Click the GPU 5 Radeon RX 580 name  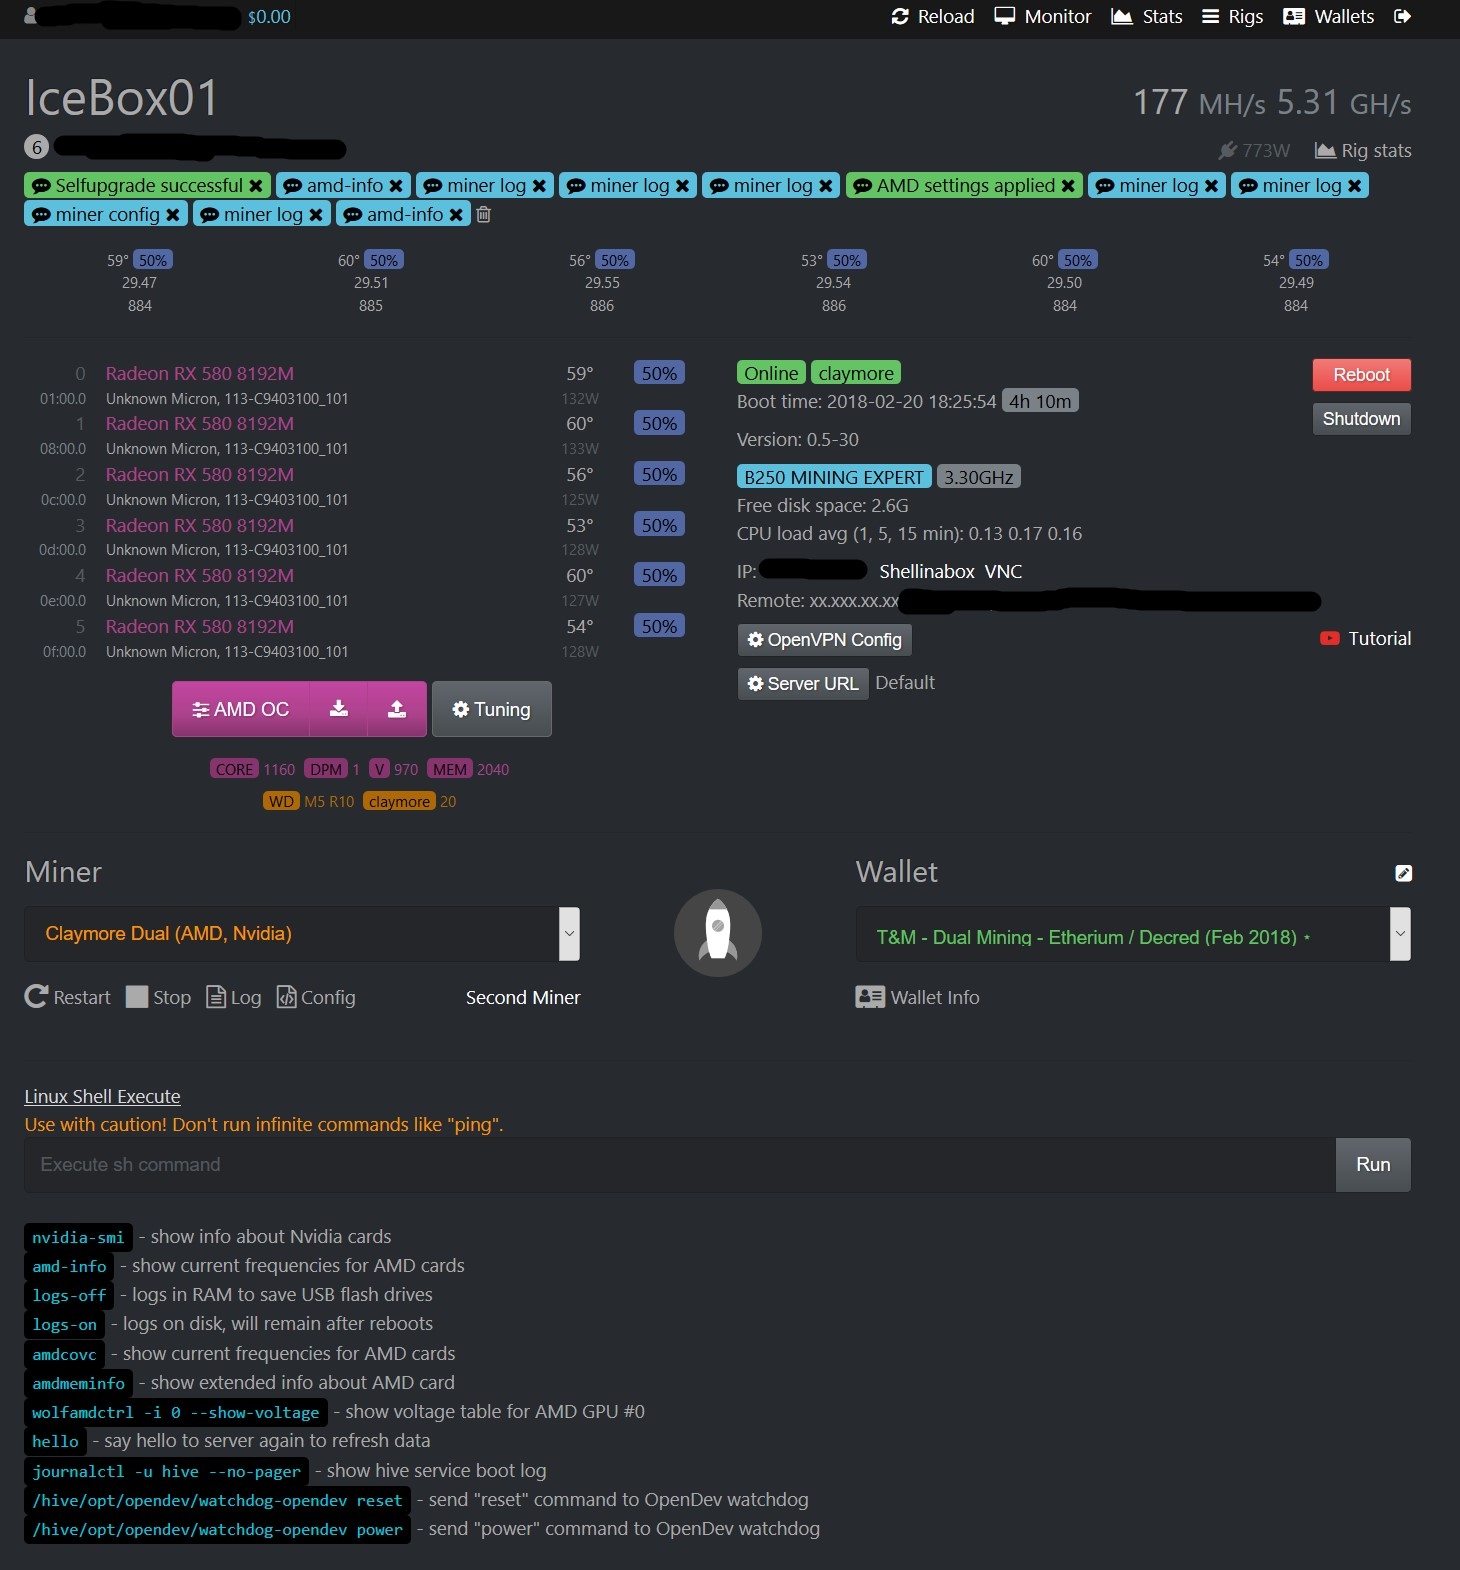pyautogui.click(x=200, y=627)
